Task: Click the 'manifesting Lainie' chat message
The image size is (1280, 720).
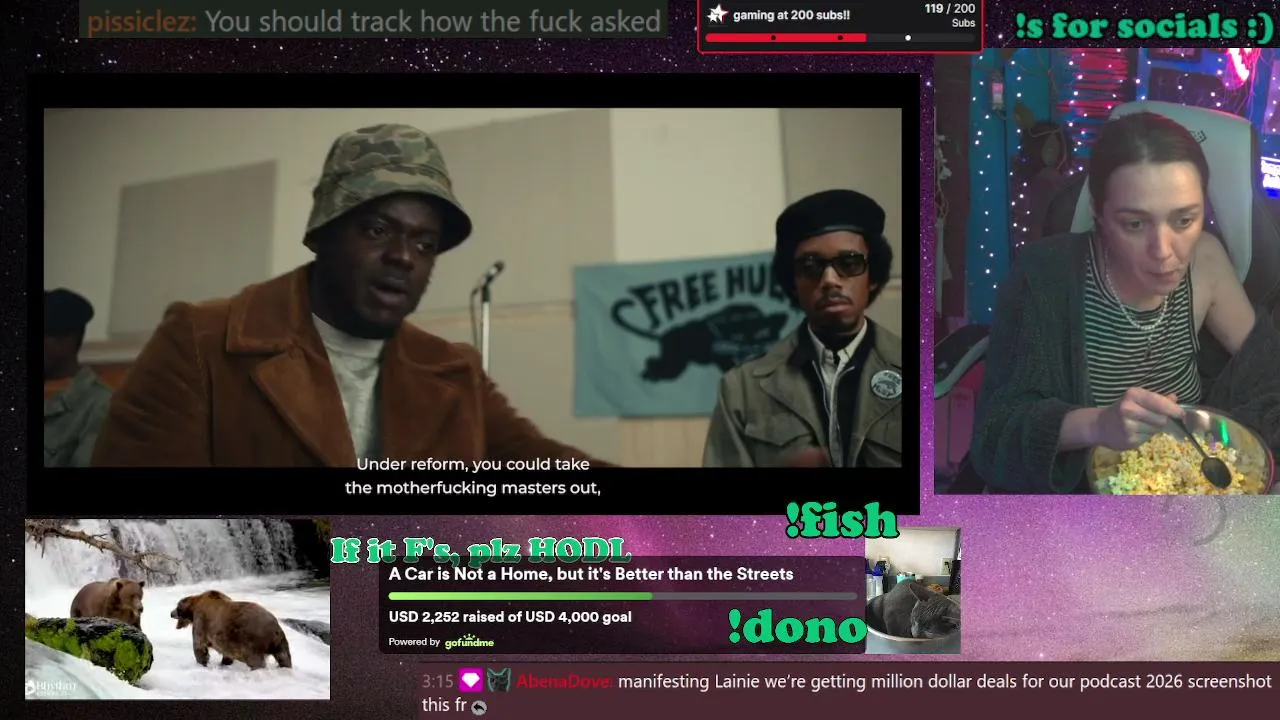Action: 846,694
